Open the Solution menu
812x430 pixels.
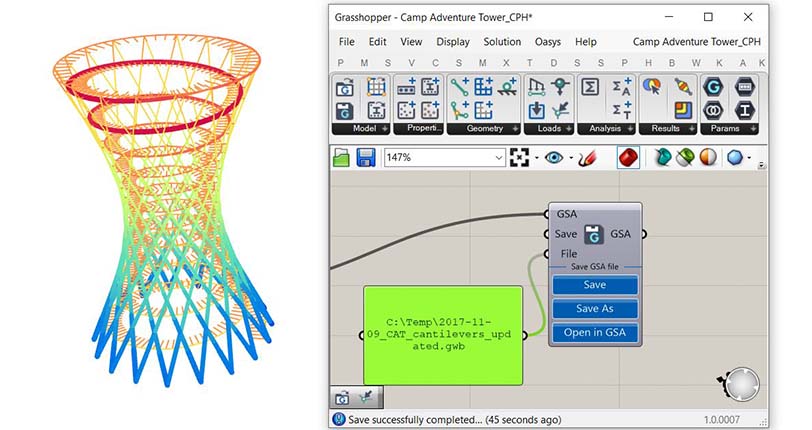tap(502, 41)
